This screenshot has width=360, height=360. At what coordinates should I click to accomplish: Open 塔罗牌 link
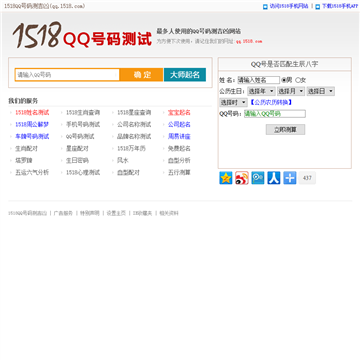click(x=24, y=161)
